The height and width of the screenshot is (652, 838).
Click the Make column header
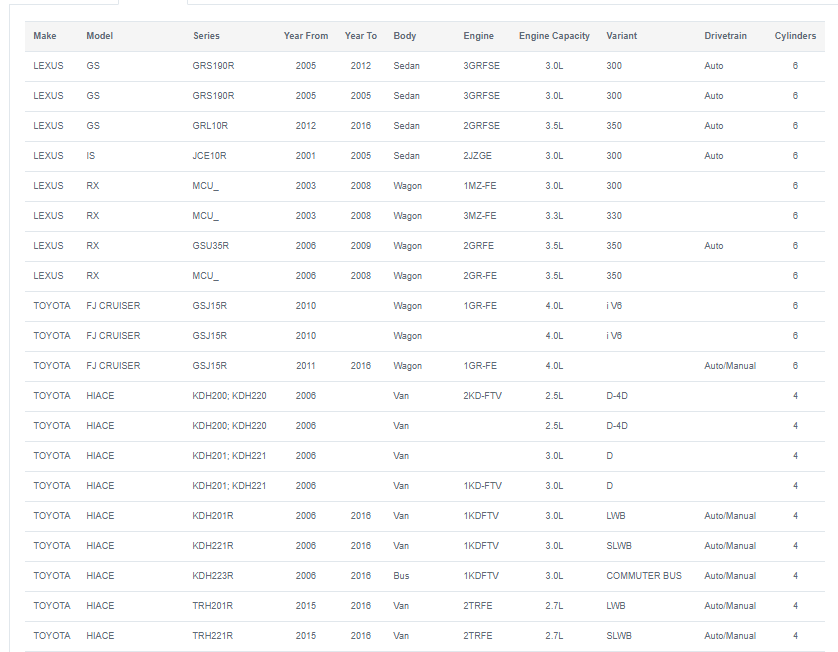click(x=44, y=36)
